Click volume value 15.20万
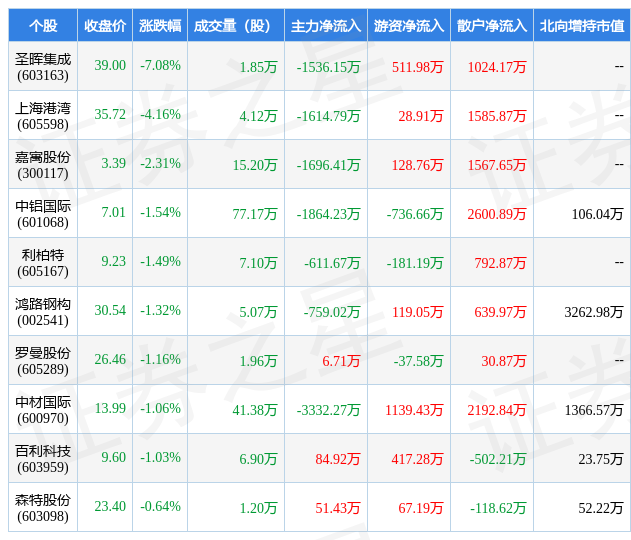This screenshot has width=631, height=540. [255, 165]
